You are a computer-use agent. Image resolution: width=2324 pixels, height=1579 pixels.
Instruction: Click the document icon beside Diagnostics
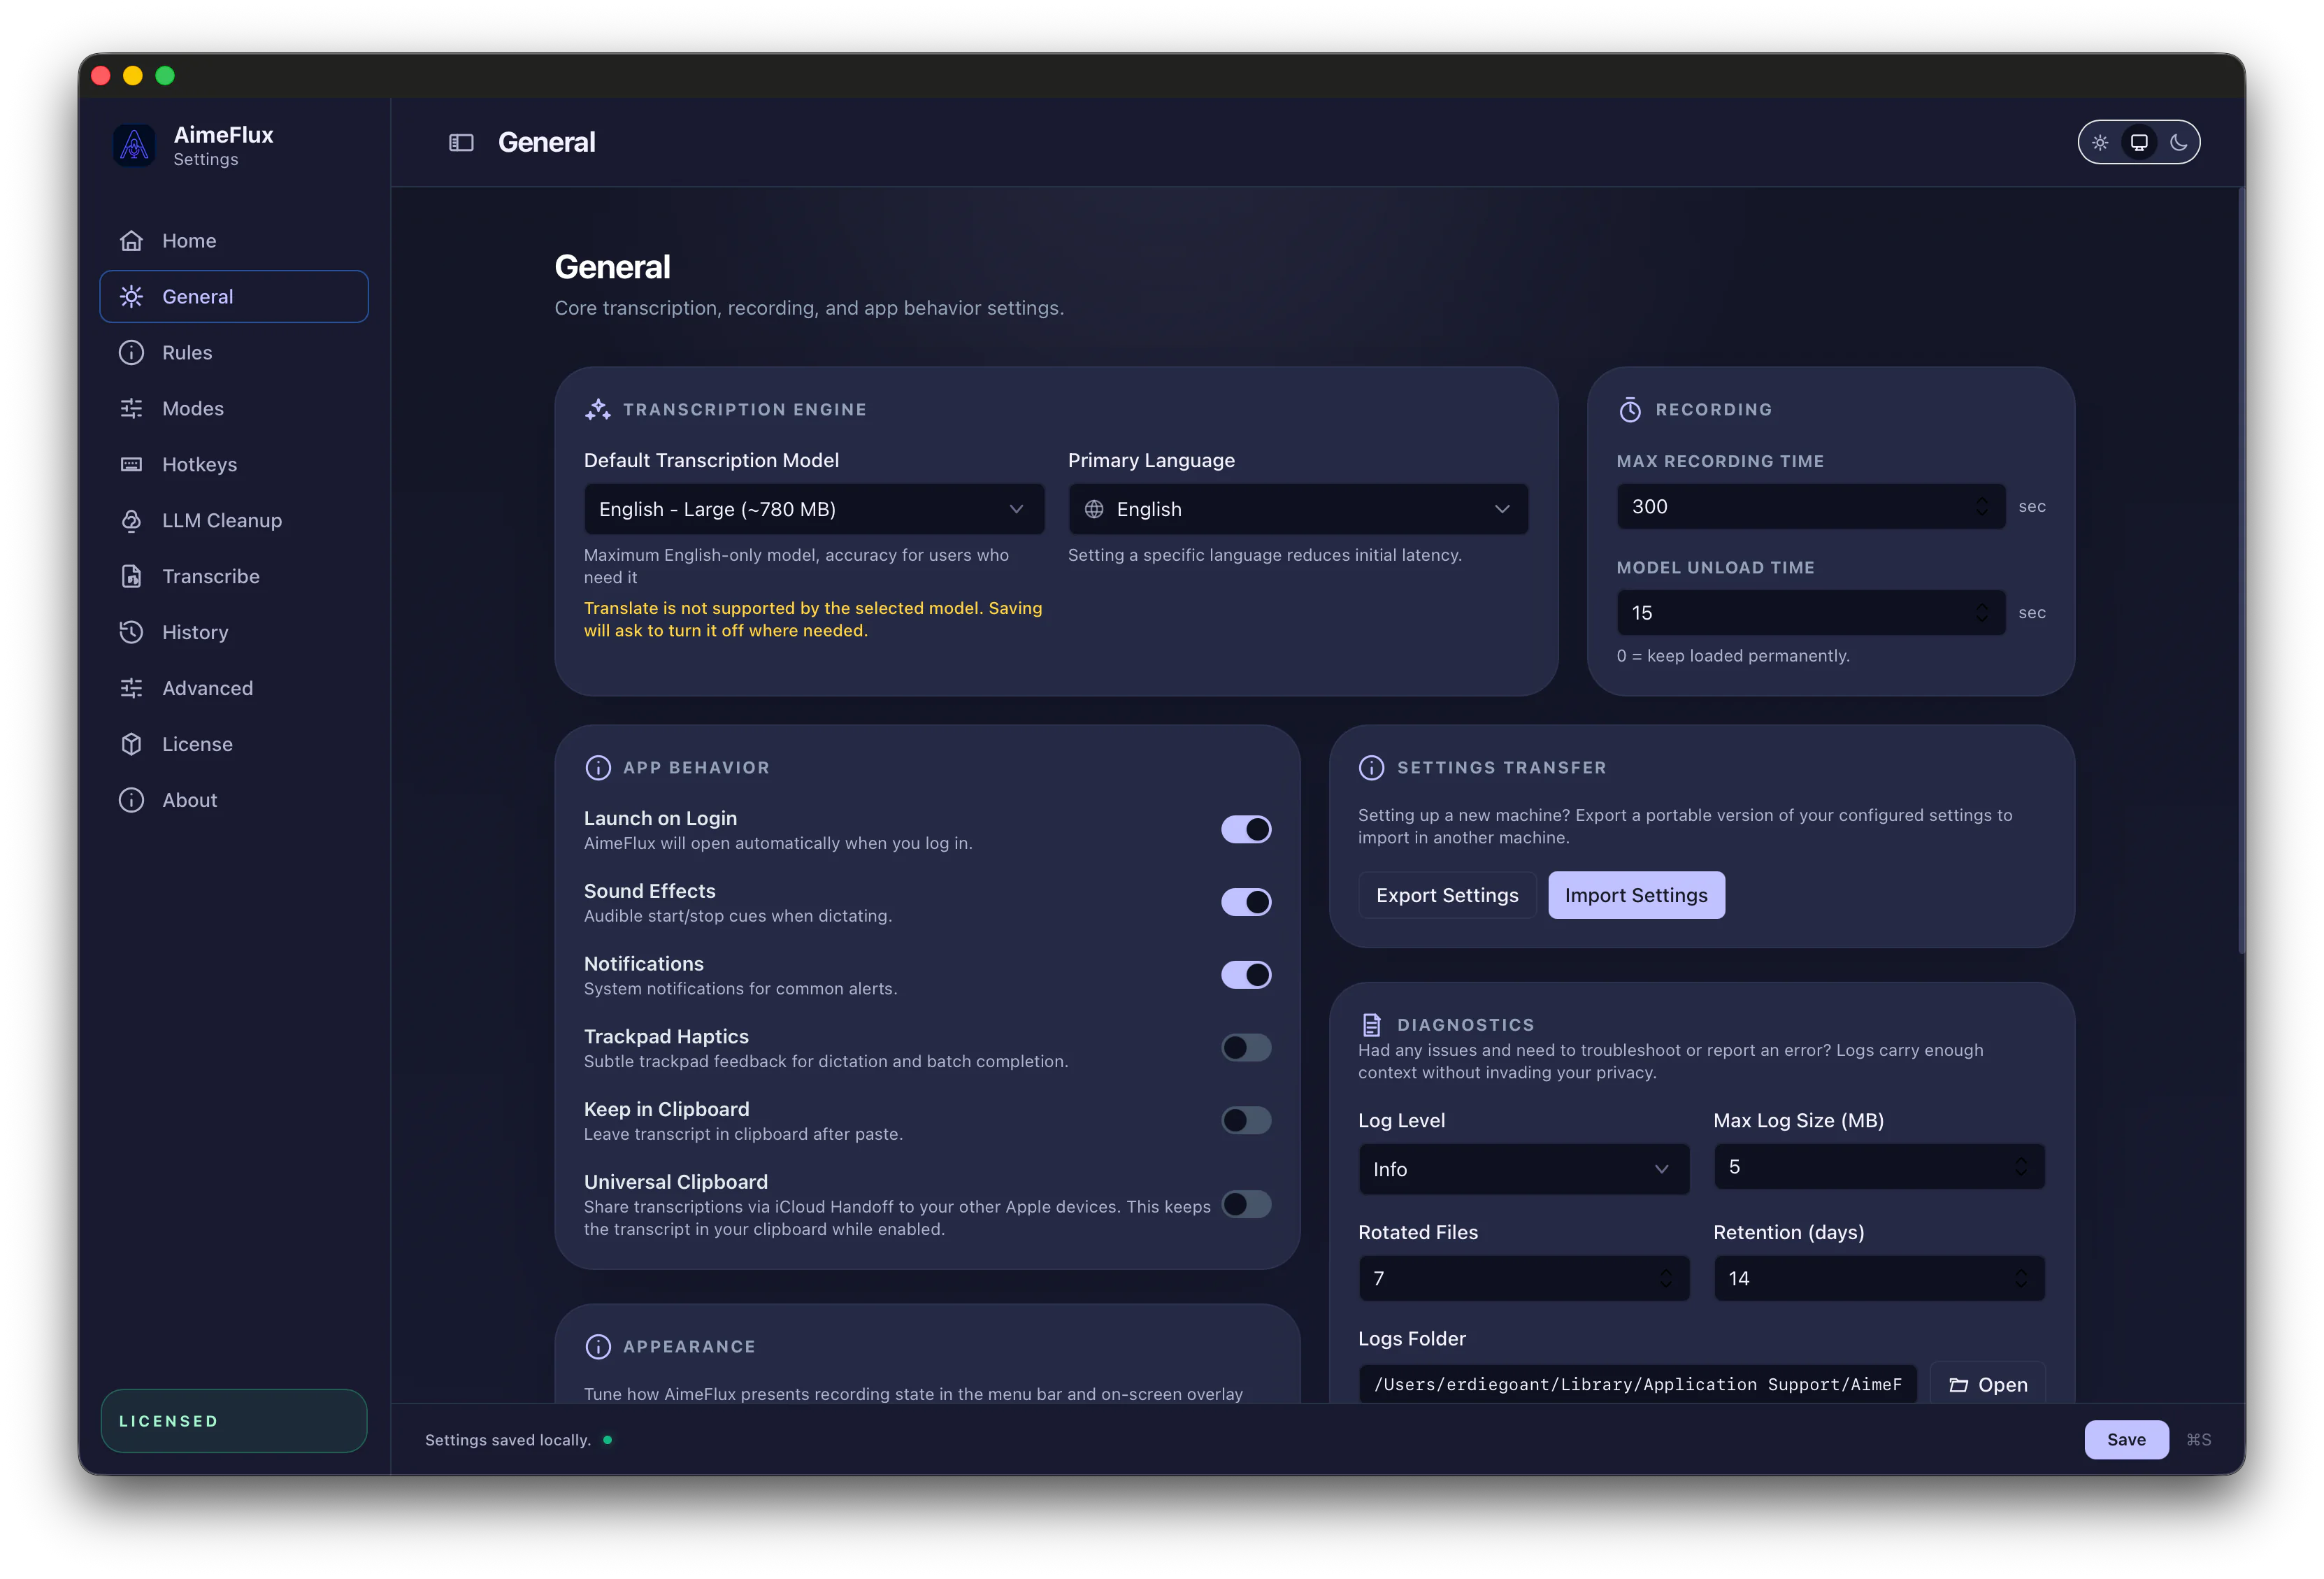pyautogui.click(x=1372, y=1025)
